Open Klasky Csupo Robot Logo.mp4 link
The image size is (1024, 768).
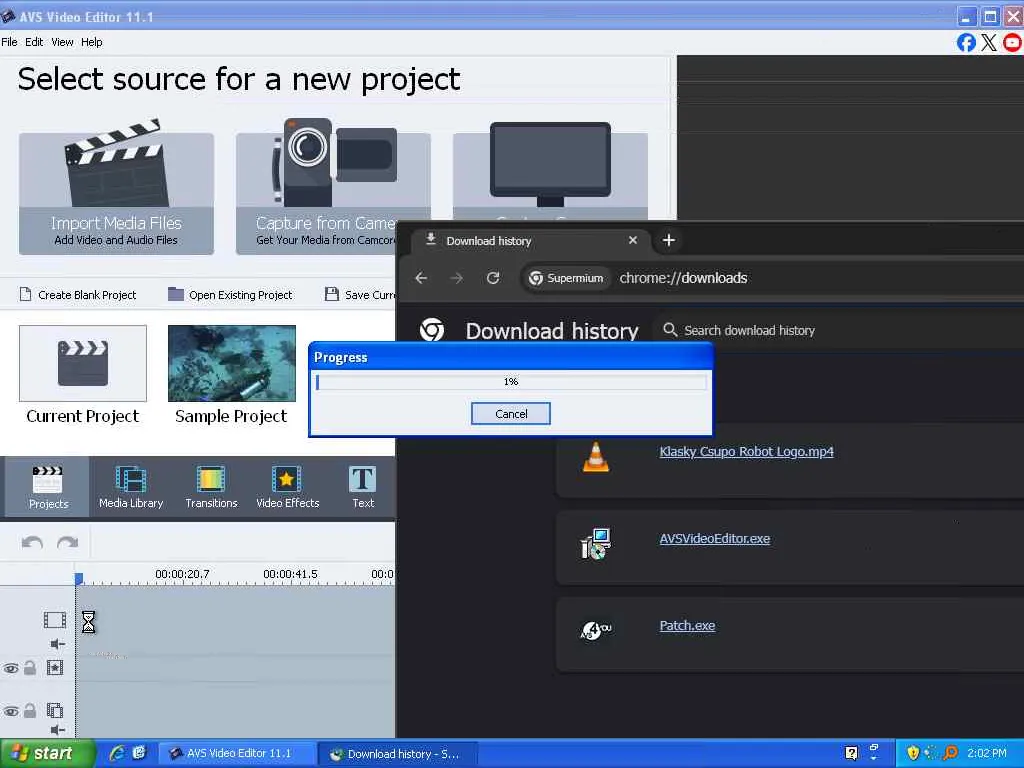(x=746, y=451)
